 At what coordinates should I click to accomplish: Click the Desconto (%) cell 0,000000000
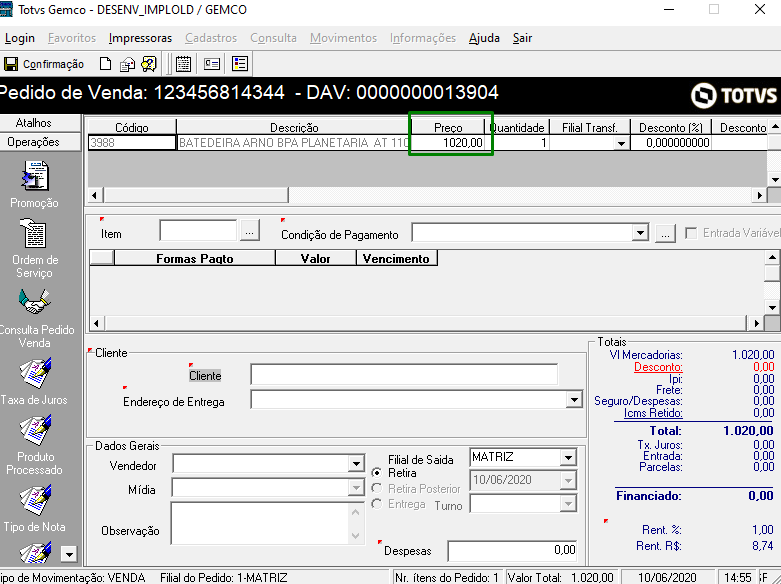tap(671, 143)
